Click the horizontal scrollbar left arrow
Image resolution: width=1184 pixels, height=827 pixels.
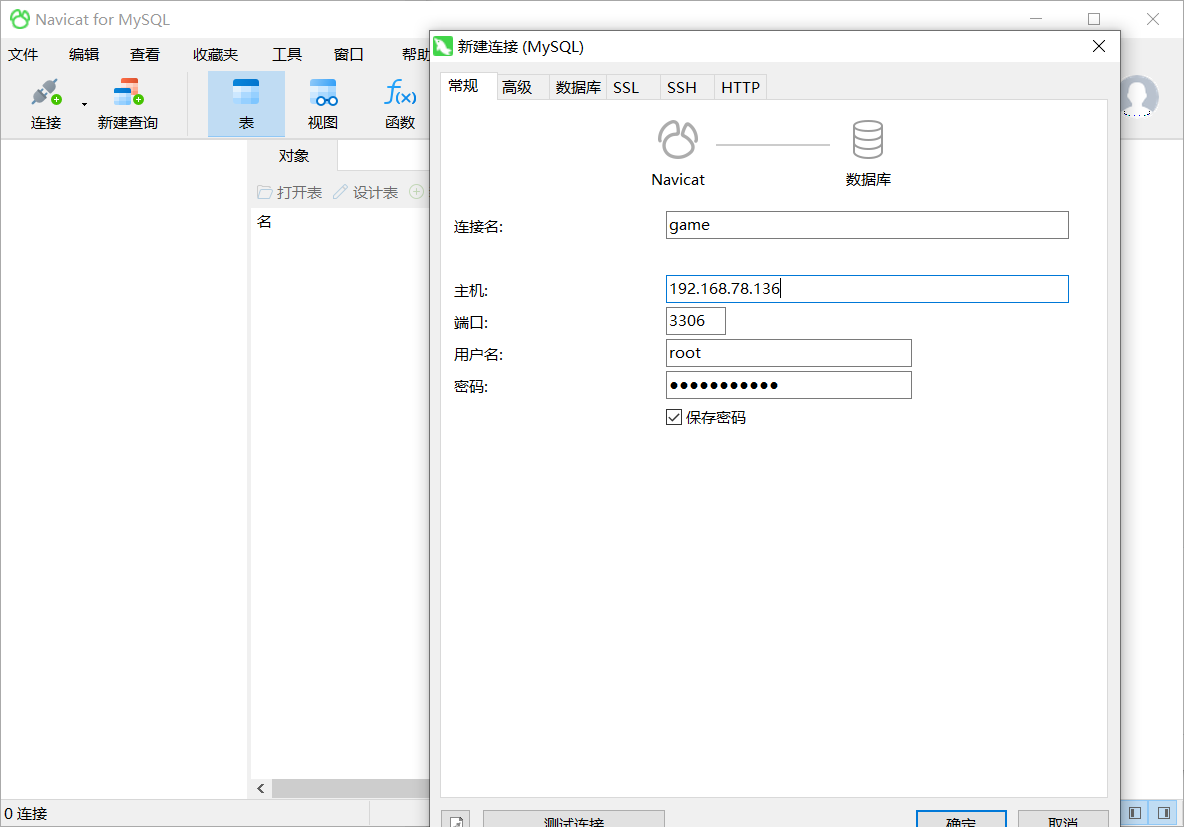(x=261, y=788)
